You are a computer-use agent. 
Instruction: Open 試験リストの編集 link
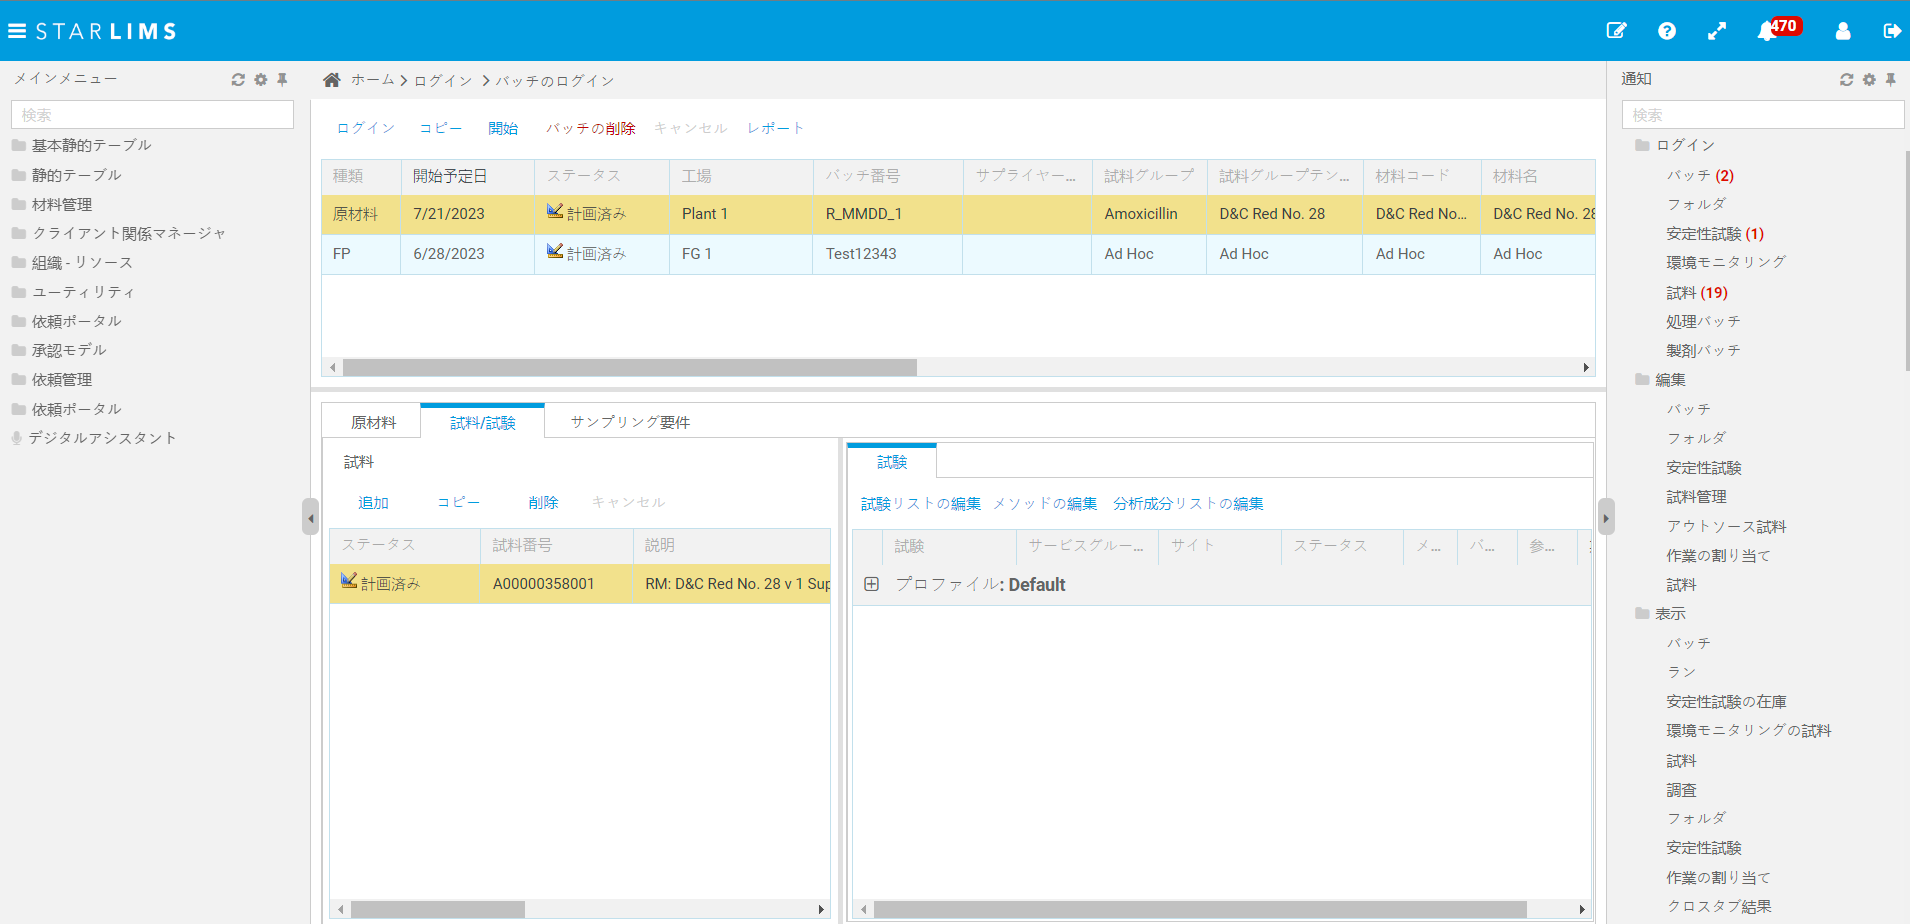[921, 503]
